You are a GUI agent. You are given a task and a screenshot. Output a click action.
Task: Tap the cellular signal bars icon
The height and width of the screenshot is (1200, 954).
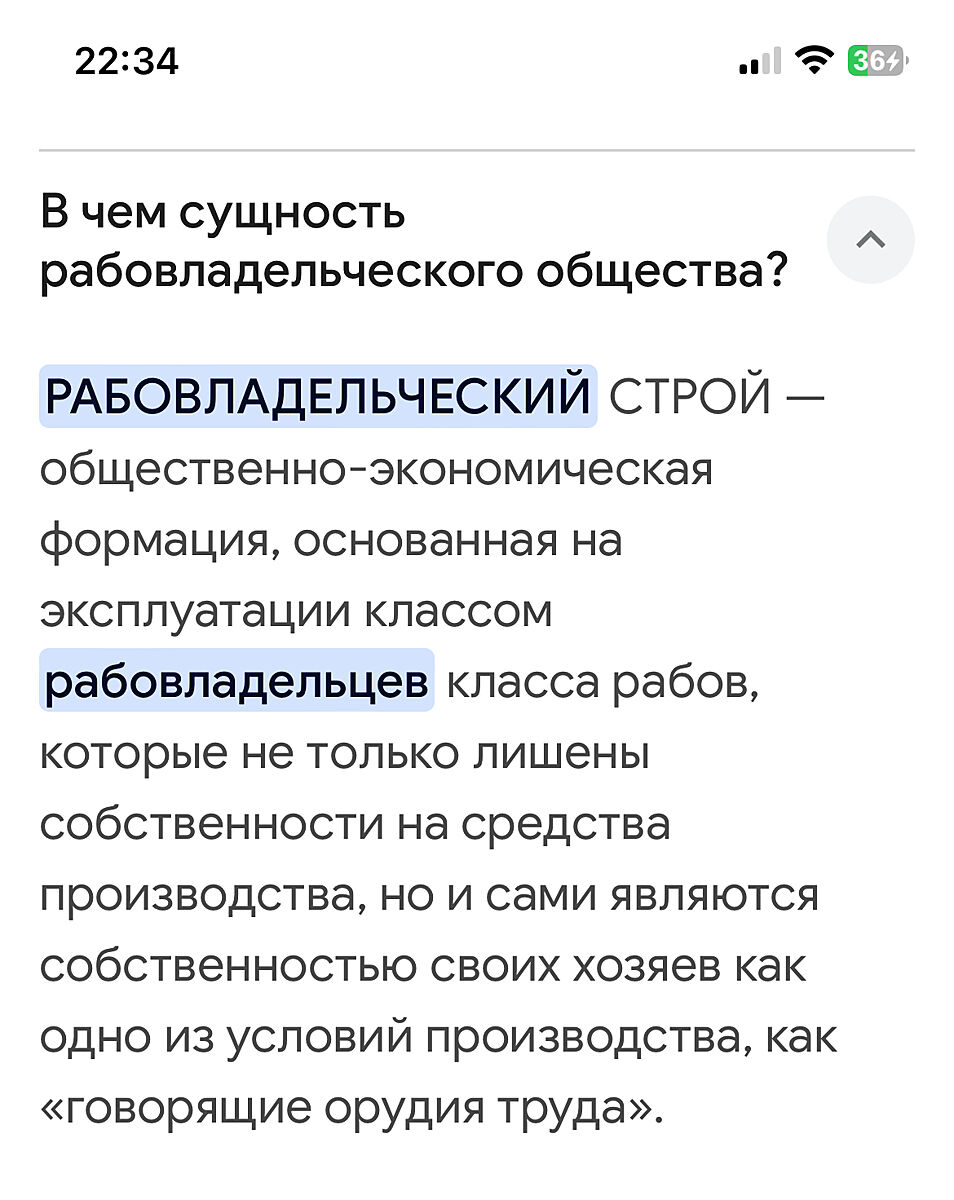pyautogui.click(x=759, y=64)
